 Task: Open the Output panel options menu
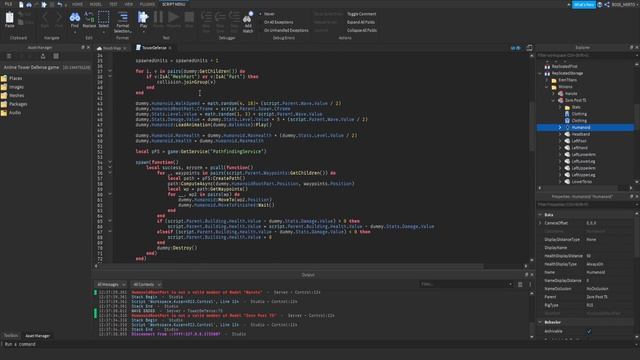(x=530, y=284)
